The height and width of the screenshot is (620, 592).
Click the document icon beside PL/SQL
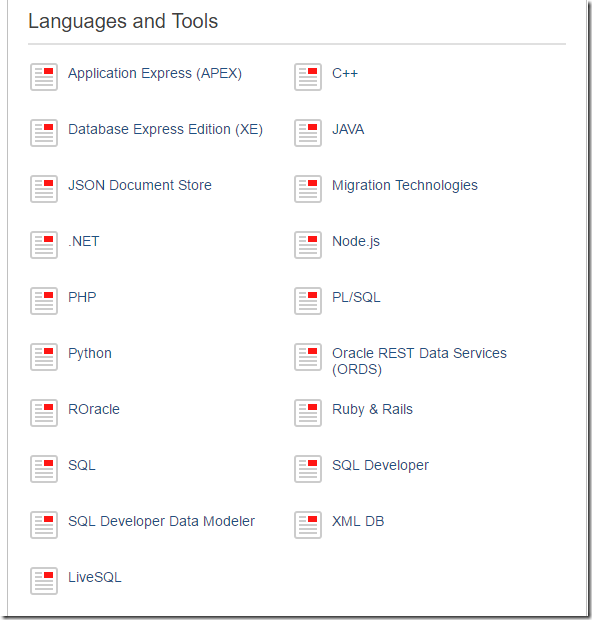(308, 301)
